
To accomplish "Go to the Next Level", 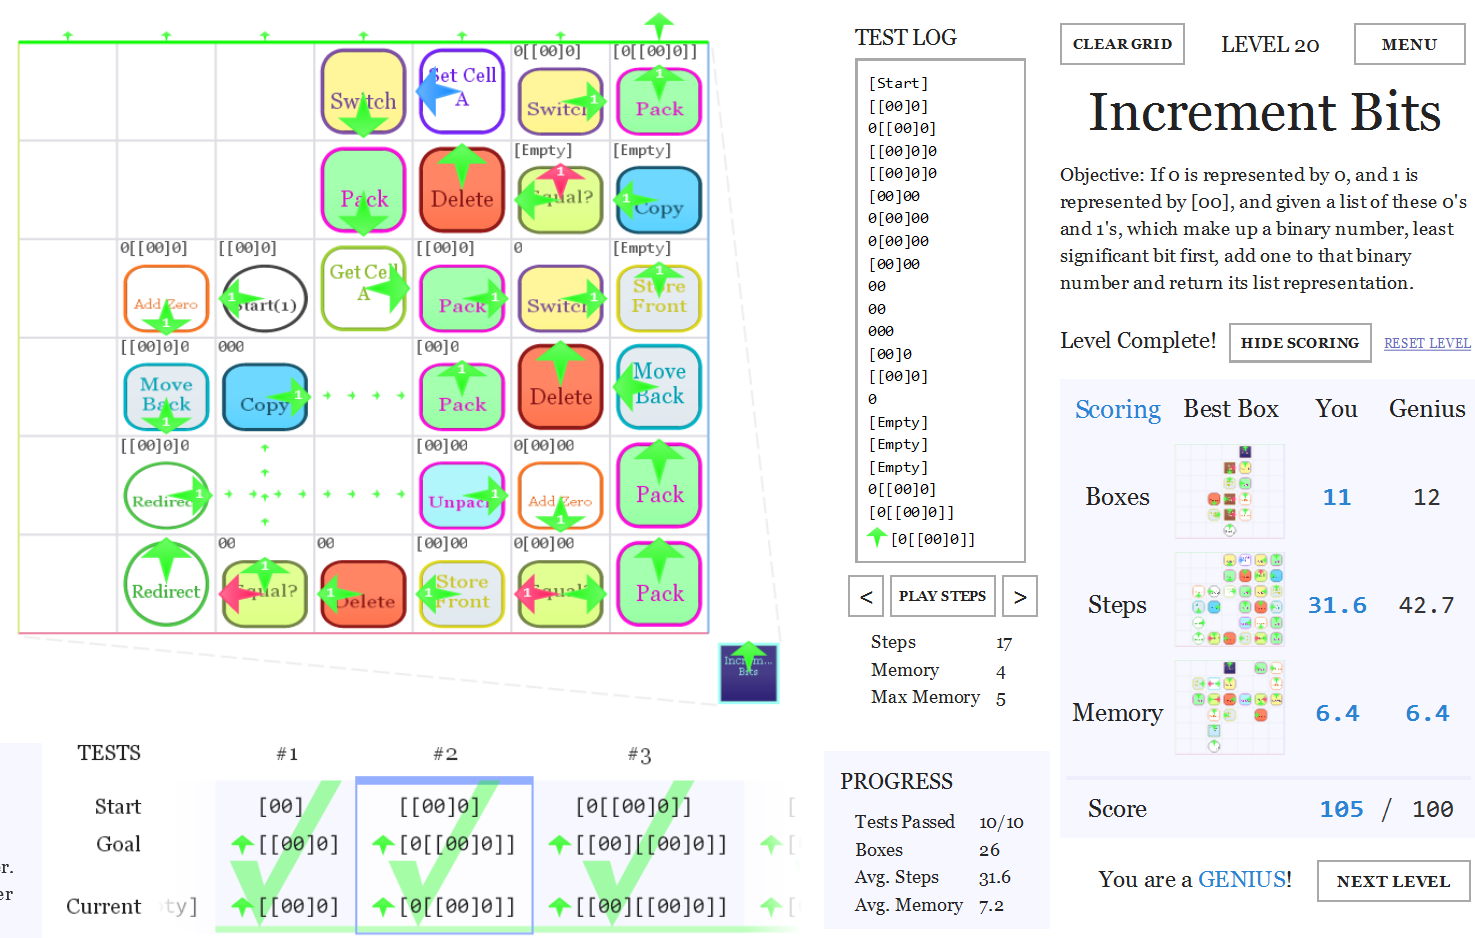I will (x=1393, y=881).
